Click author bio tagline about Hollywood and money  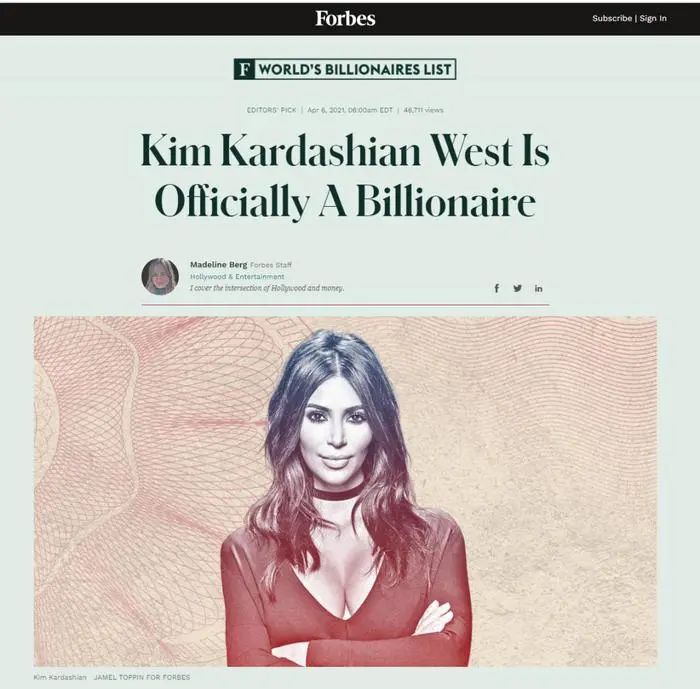coord(267,288)
